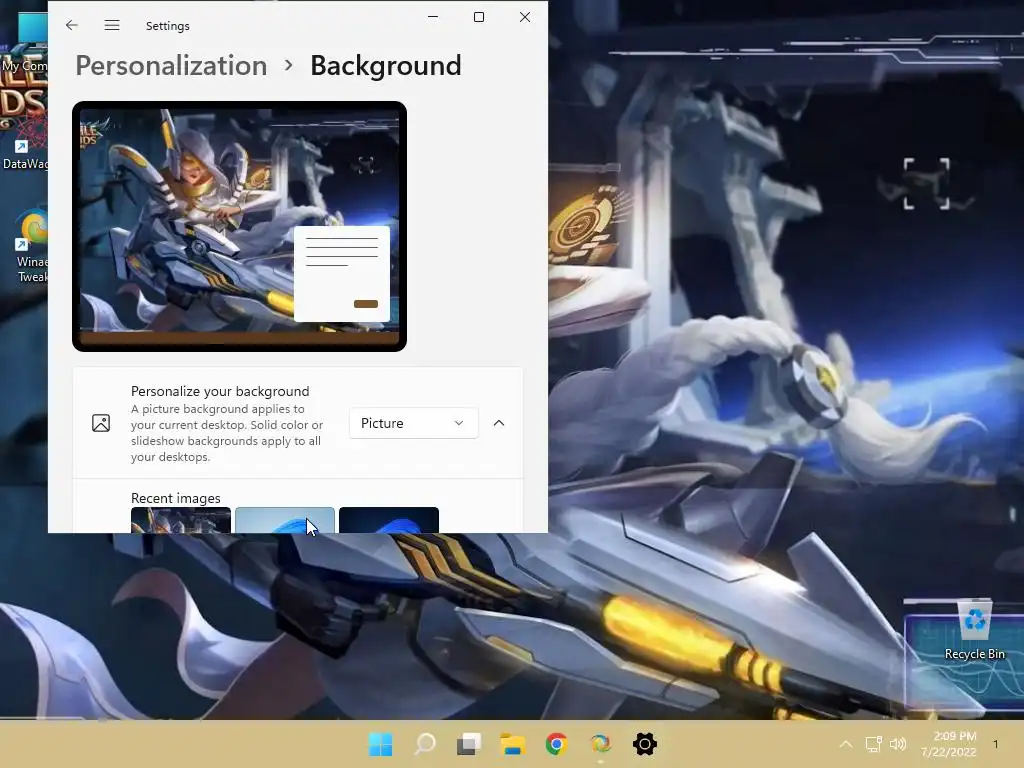Click the network icon in system tray
Screen dimensions: 1024x768
pos(874,744)
